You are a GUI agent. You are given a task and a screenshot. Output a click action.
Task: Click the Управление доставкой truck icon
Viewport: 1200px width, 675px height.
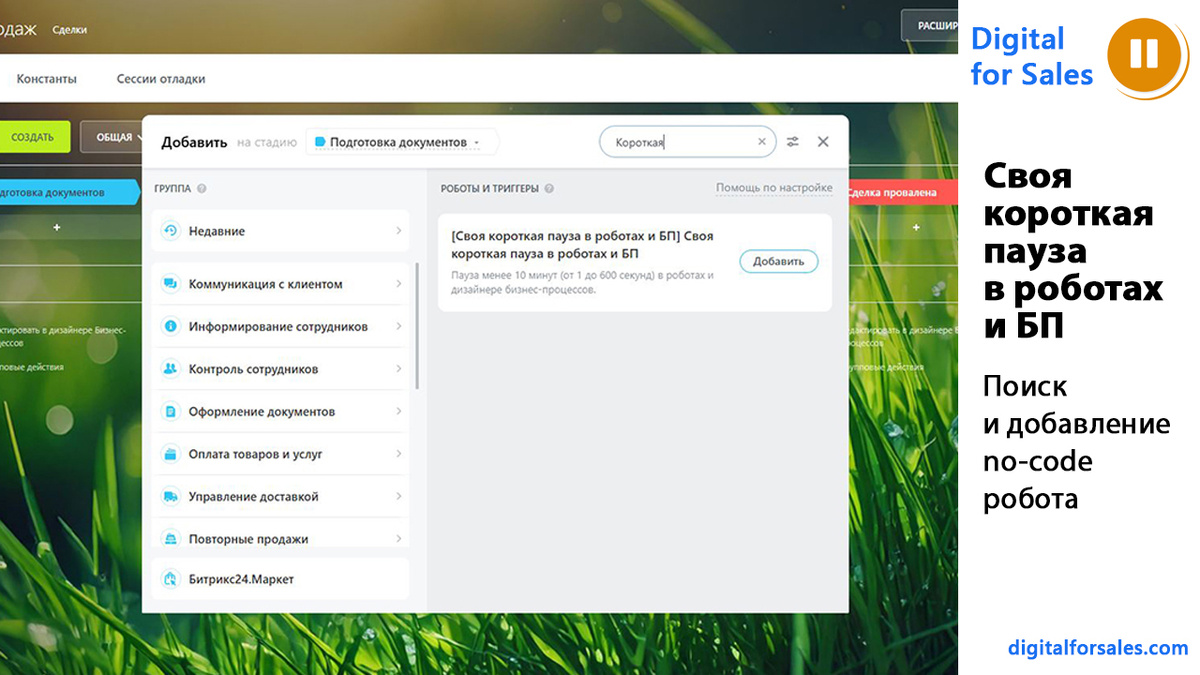coord(170,496)
